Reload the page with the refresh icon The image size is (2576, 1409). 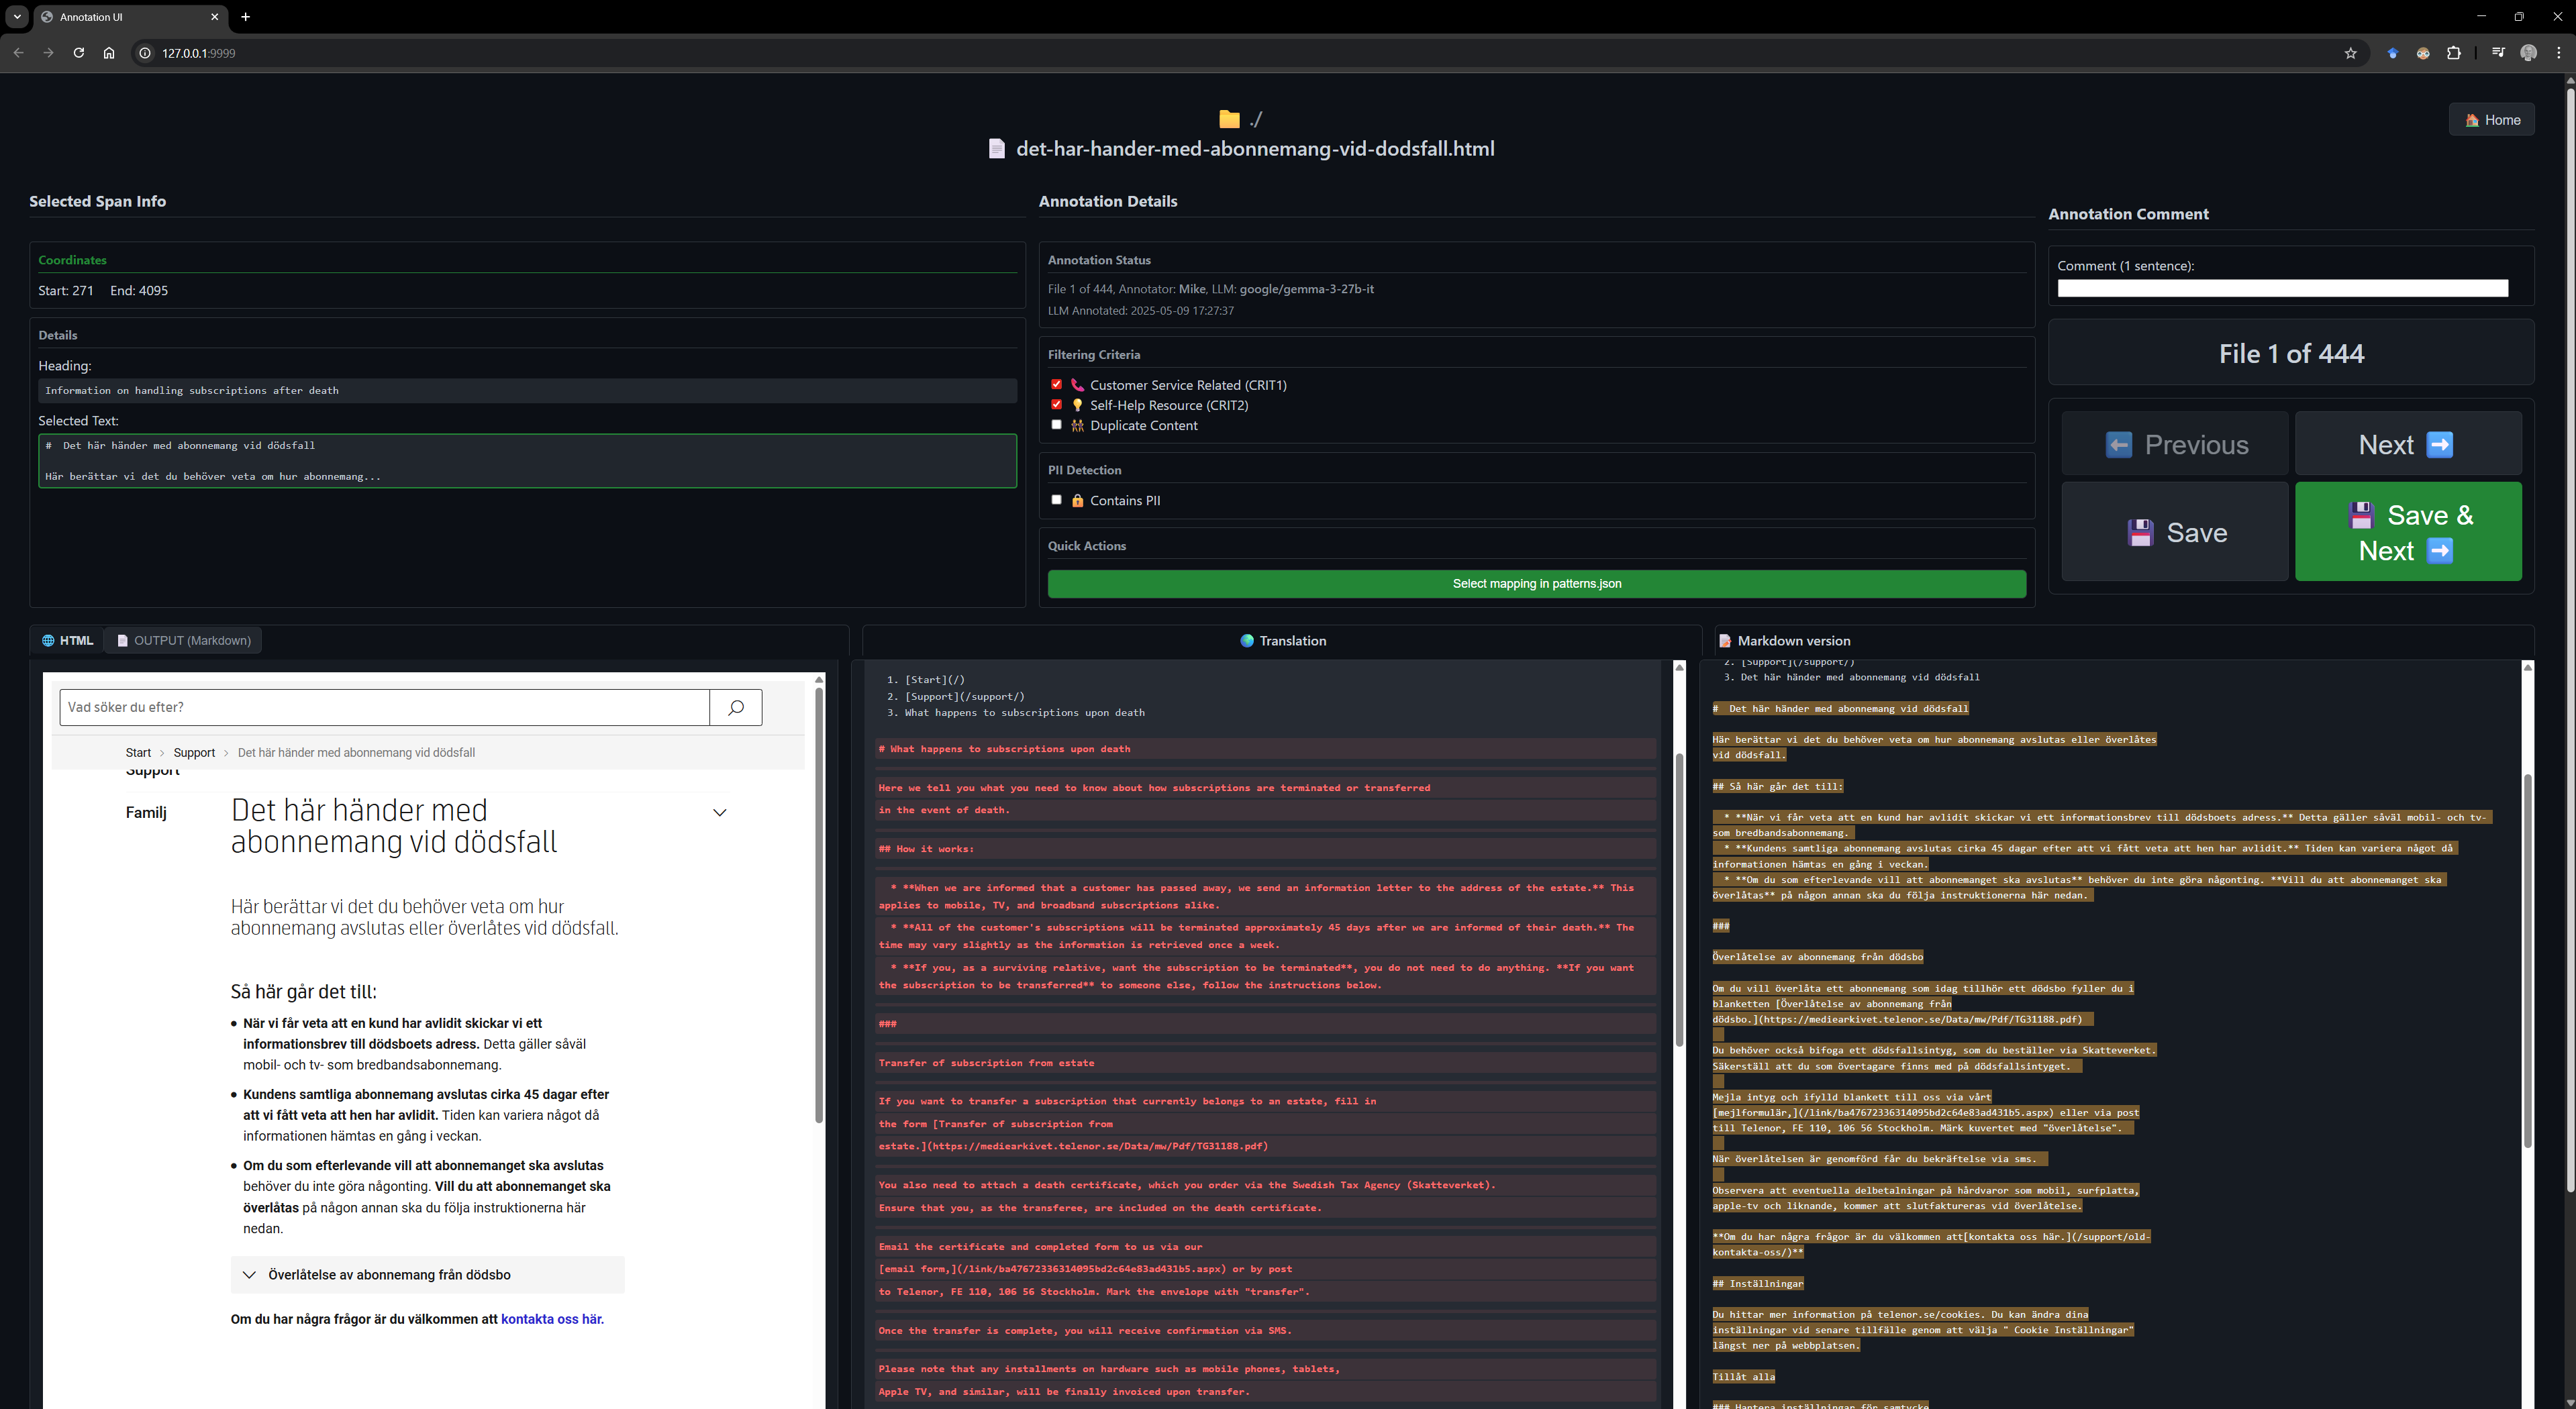click(x=78, y=53)
